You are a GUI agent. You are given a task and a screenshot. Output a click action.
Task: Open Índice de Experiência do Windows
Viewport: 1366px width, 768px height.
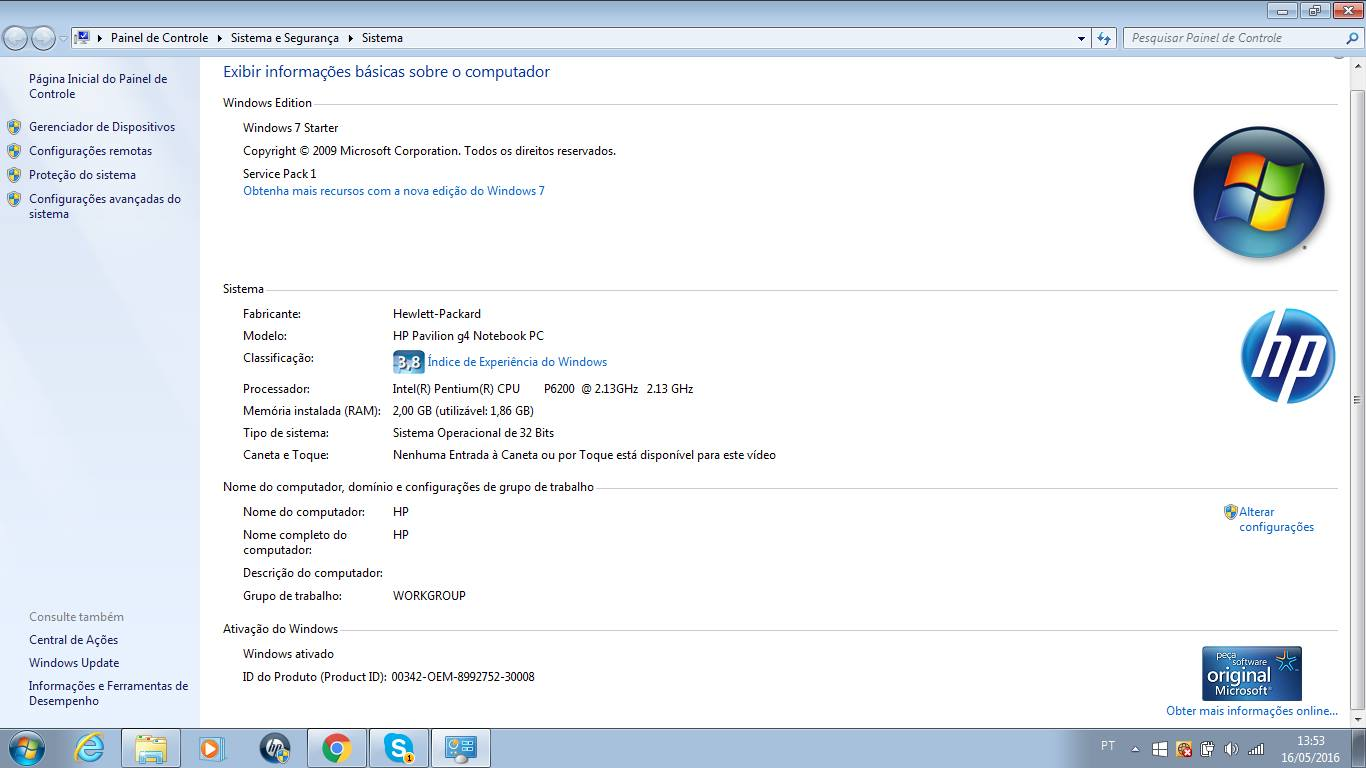click(517, 362)
